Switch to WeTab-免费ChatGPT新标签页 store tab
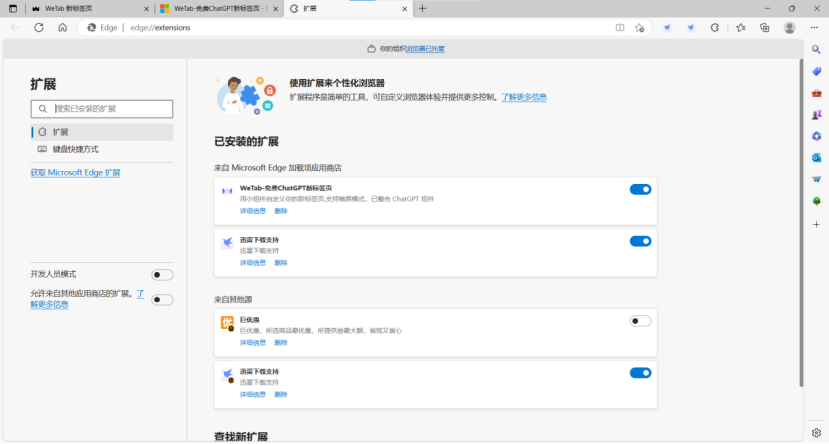Image resolution: width=829 pixels, height=444 pixels. (219, 8)
